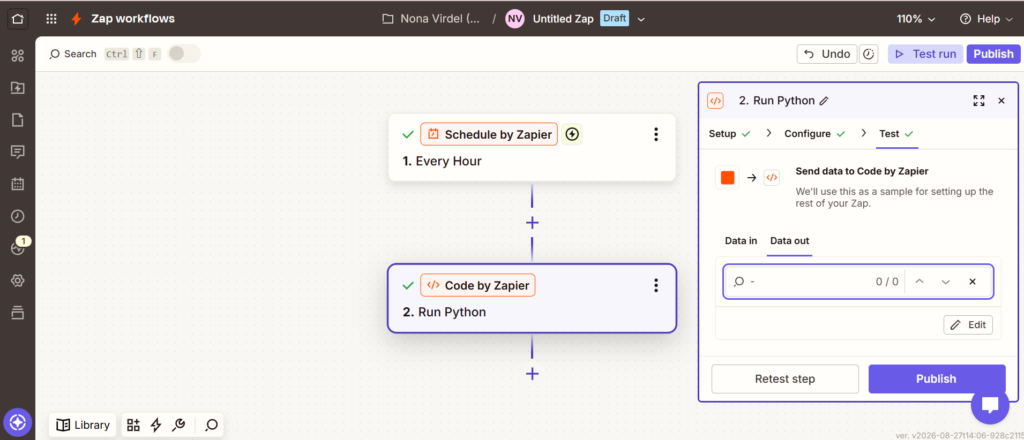
Task: Open the Nona Virdel folder breadcrumb
Action: [431, 19]
